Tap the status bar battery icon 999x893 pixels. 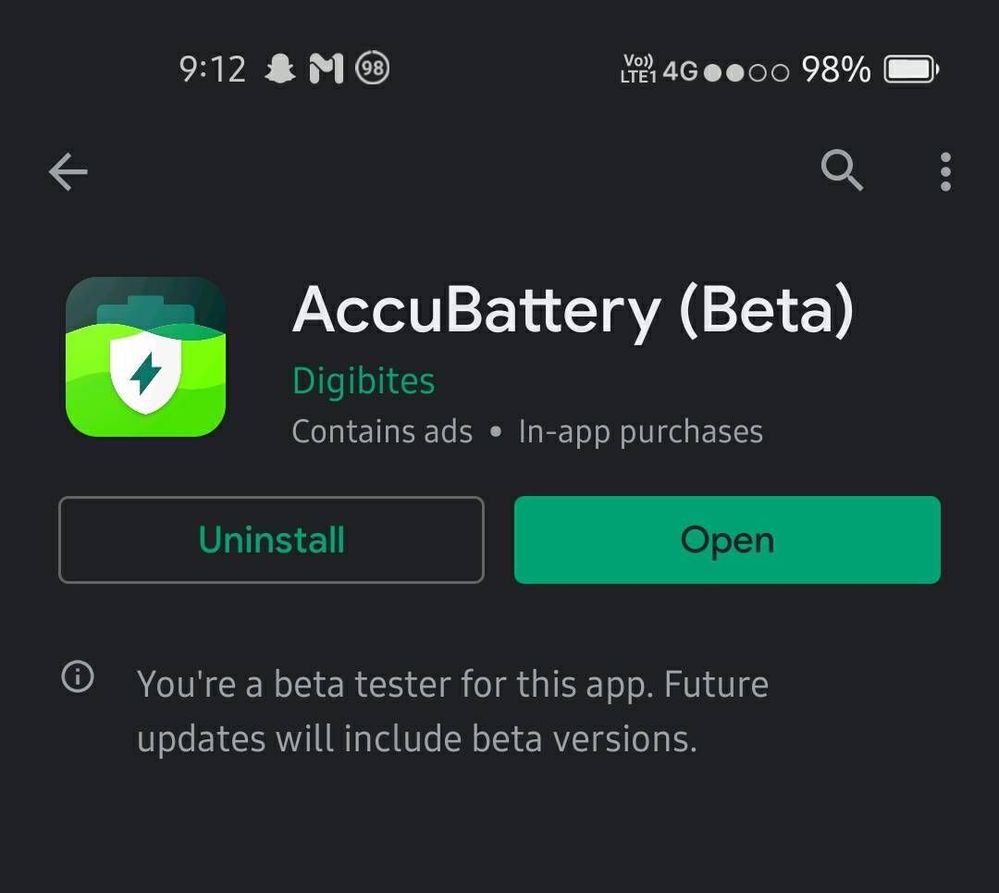tap(911, 69)
